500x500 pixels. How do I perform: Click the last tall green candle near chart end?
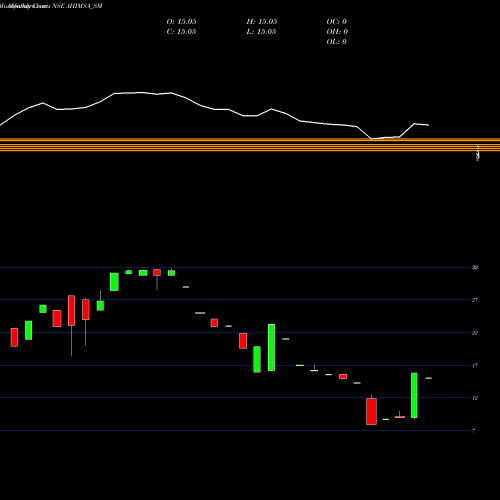point(414,395)
